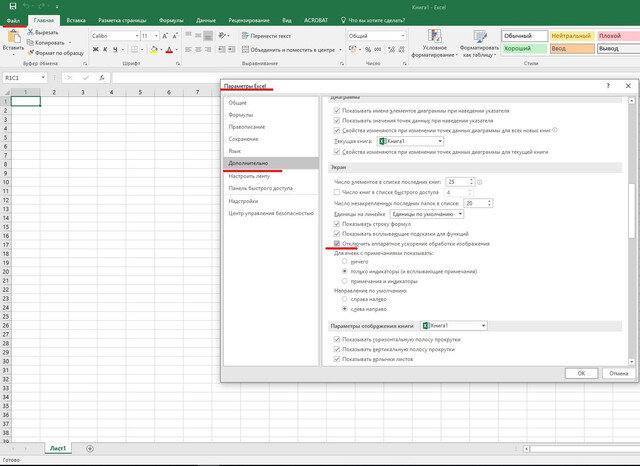
Task: Switch to the Вставка ribbon tab
Action: click(76, 20)
